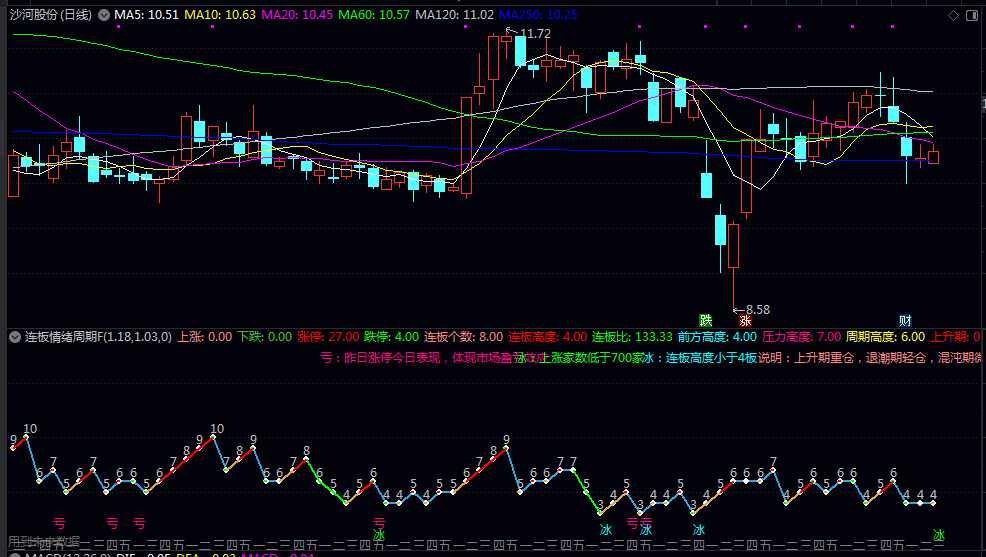Click the 连板高度: 4.00 indicator value
The image size is (986, 557).
(548, 337)
